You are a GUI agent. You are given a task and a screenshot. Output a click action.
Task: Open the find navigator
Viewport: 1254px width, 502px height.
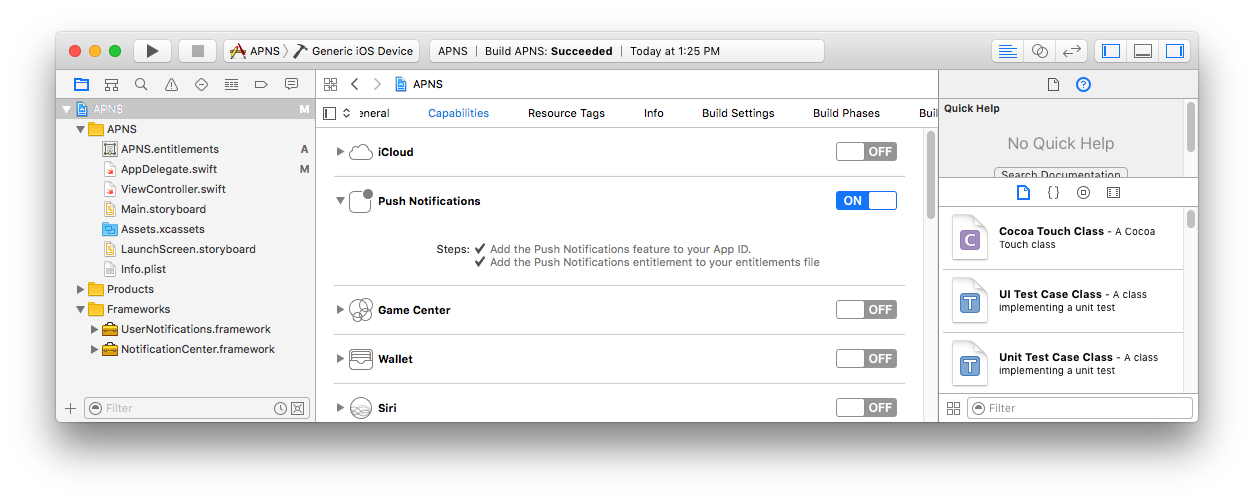[141, 84]
